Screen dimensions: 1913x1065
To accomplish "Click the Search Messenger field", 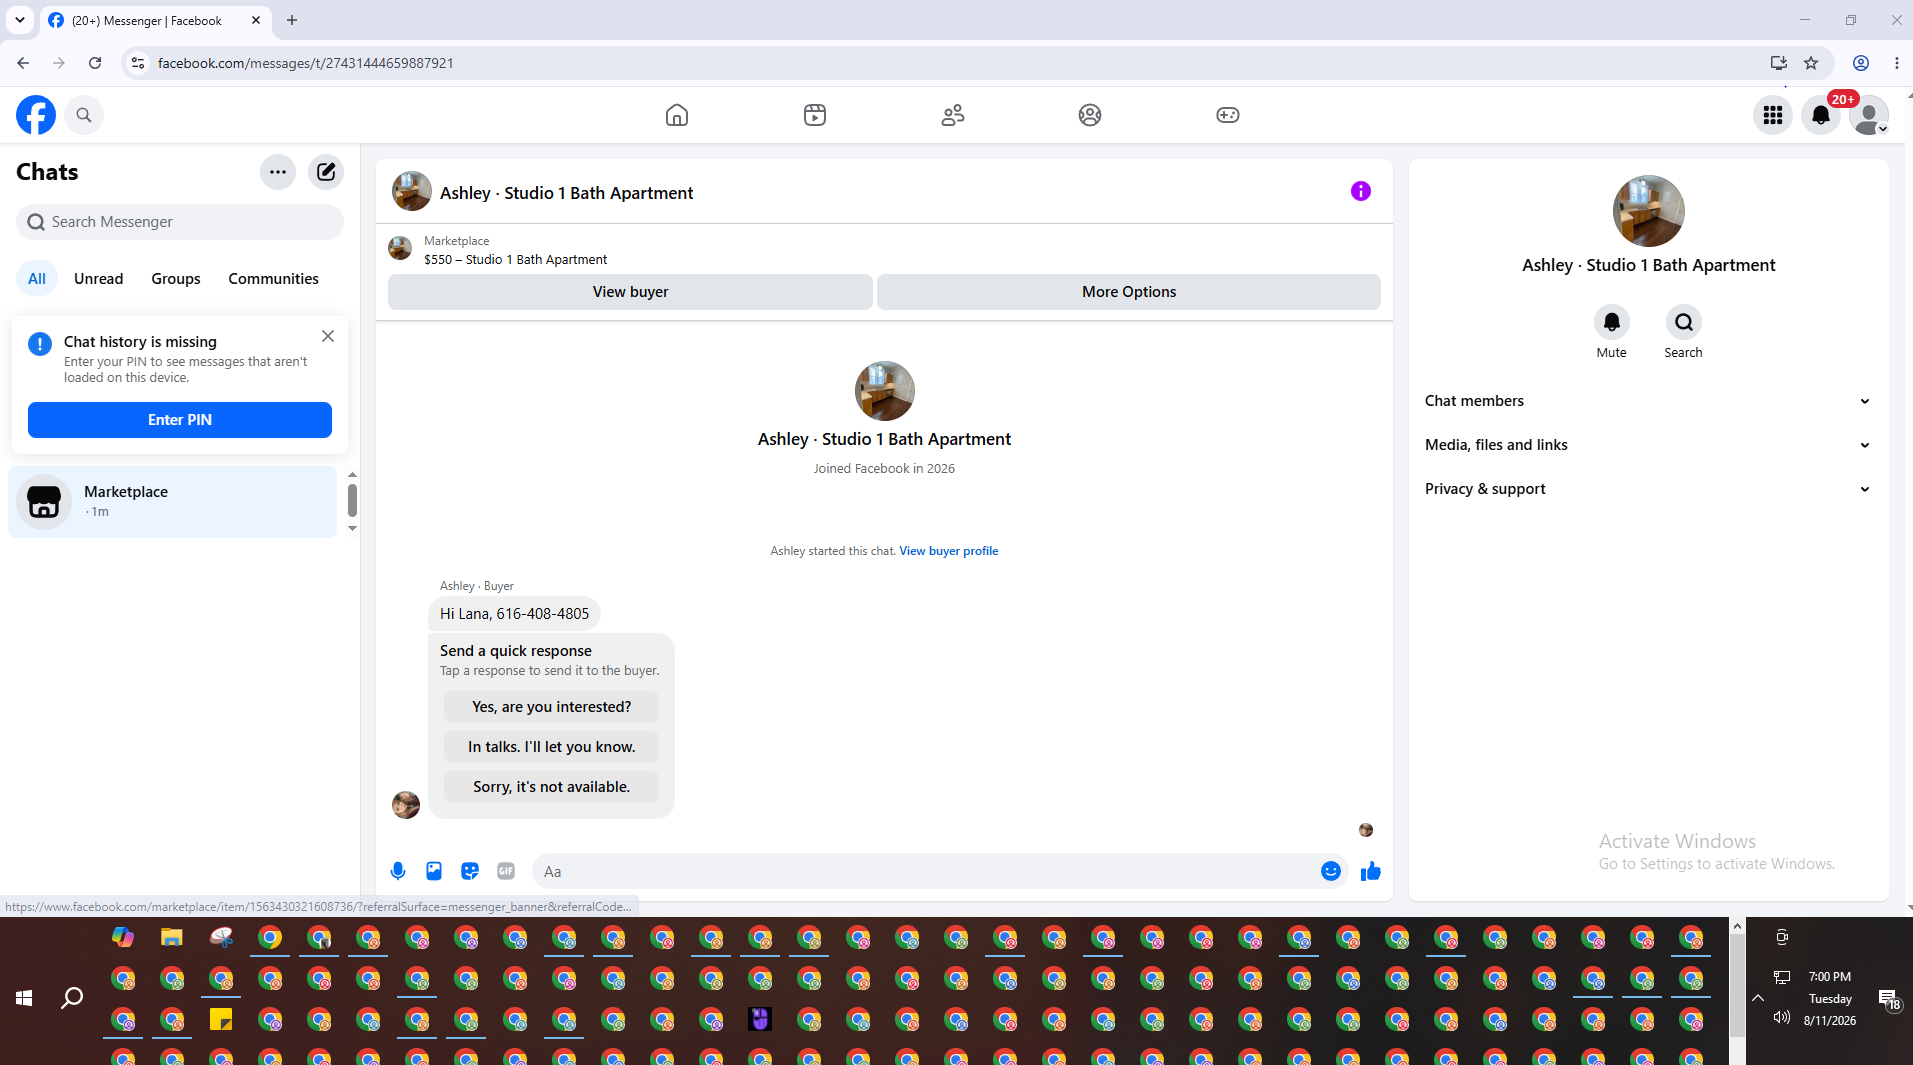I will pyautogui.click(x=180, y=222).
